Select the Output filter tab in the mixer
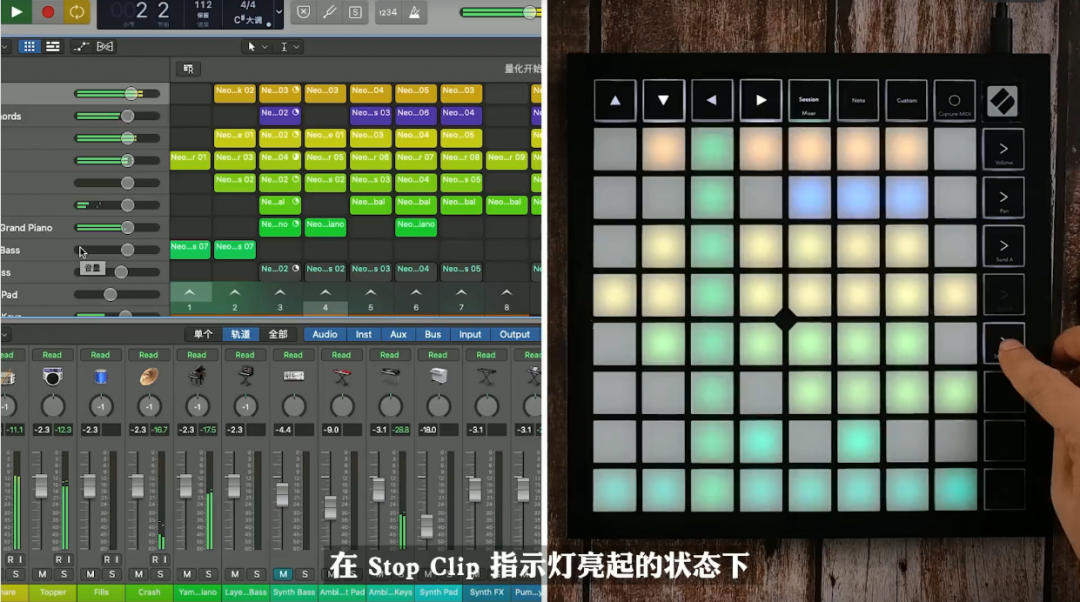This screenshot has width=1080, height=602. pos(513,334)
